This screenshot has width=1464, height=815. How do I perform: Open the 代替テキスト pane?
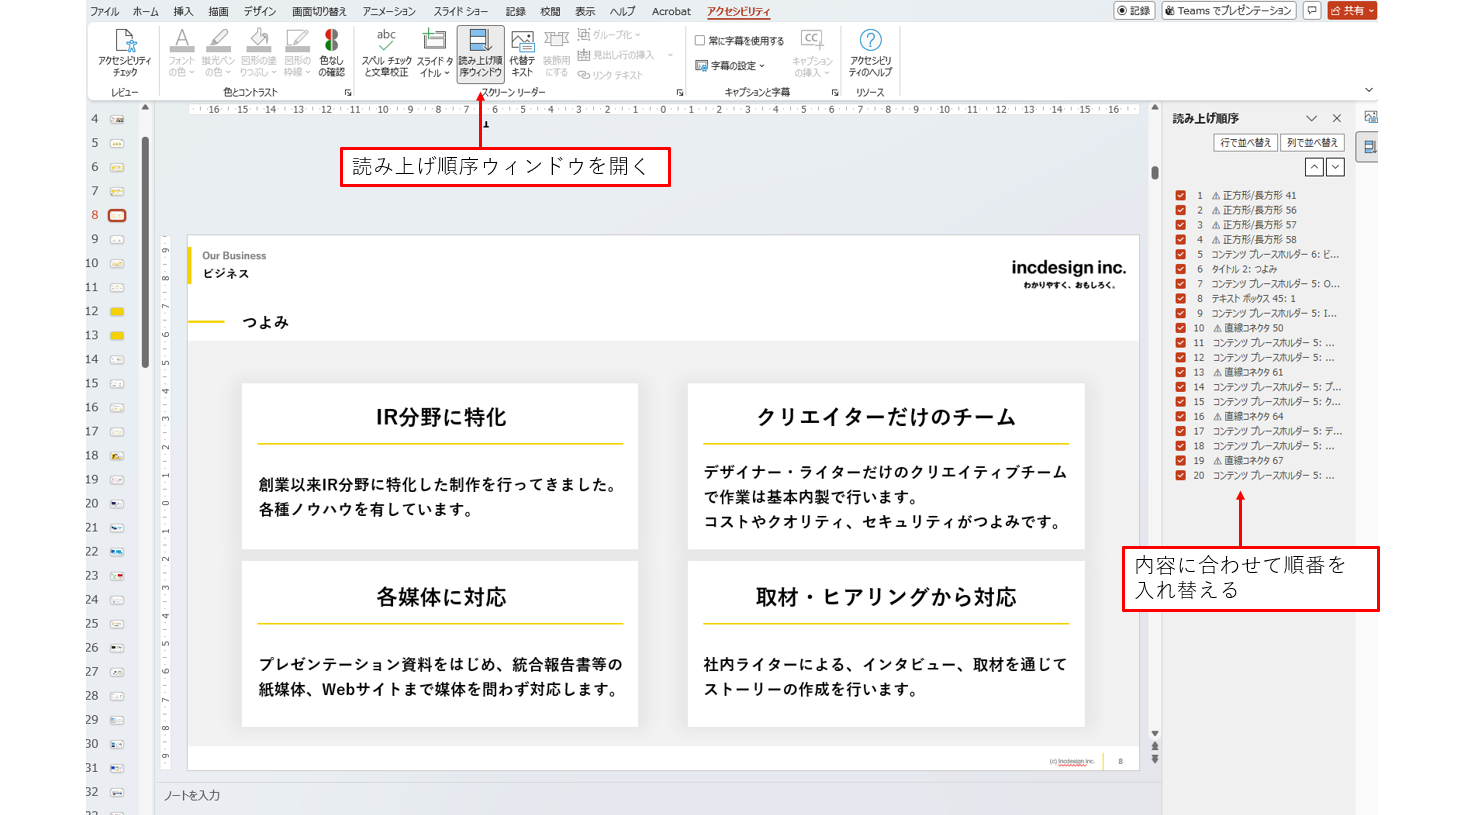coord(522,53)
